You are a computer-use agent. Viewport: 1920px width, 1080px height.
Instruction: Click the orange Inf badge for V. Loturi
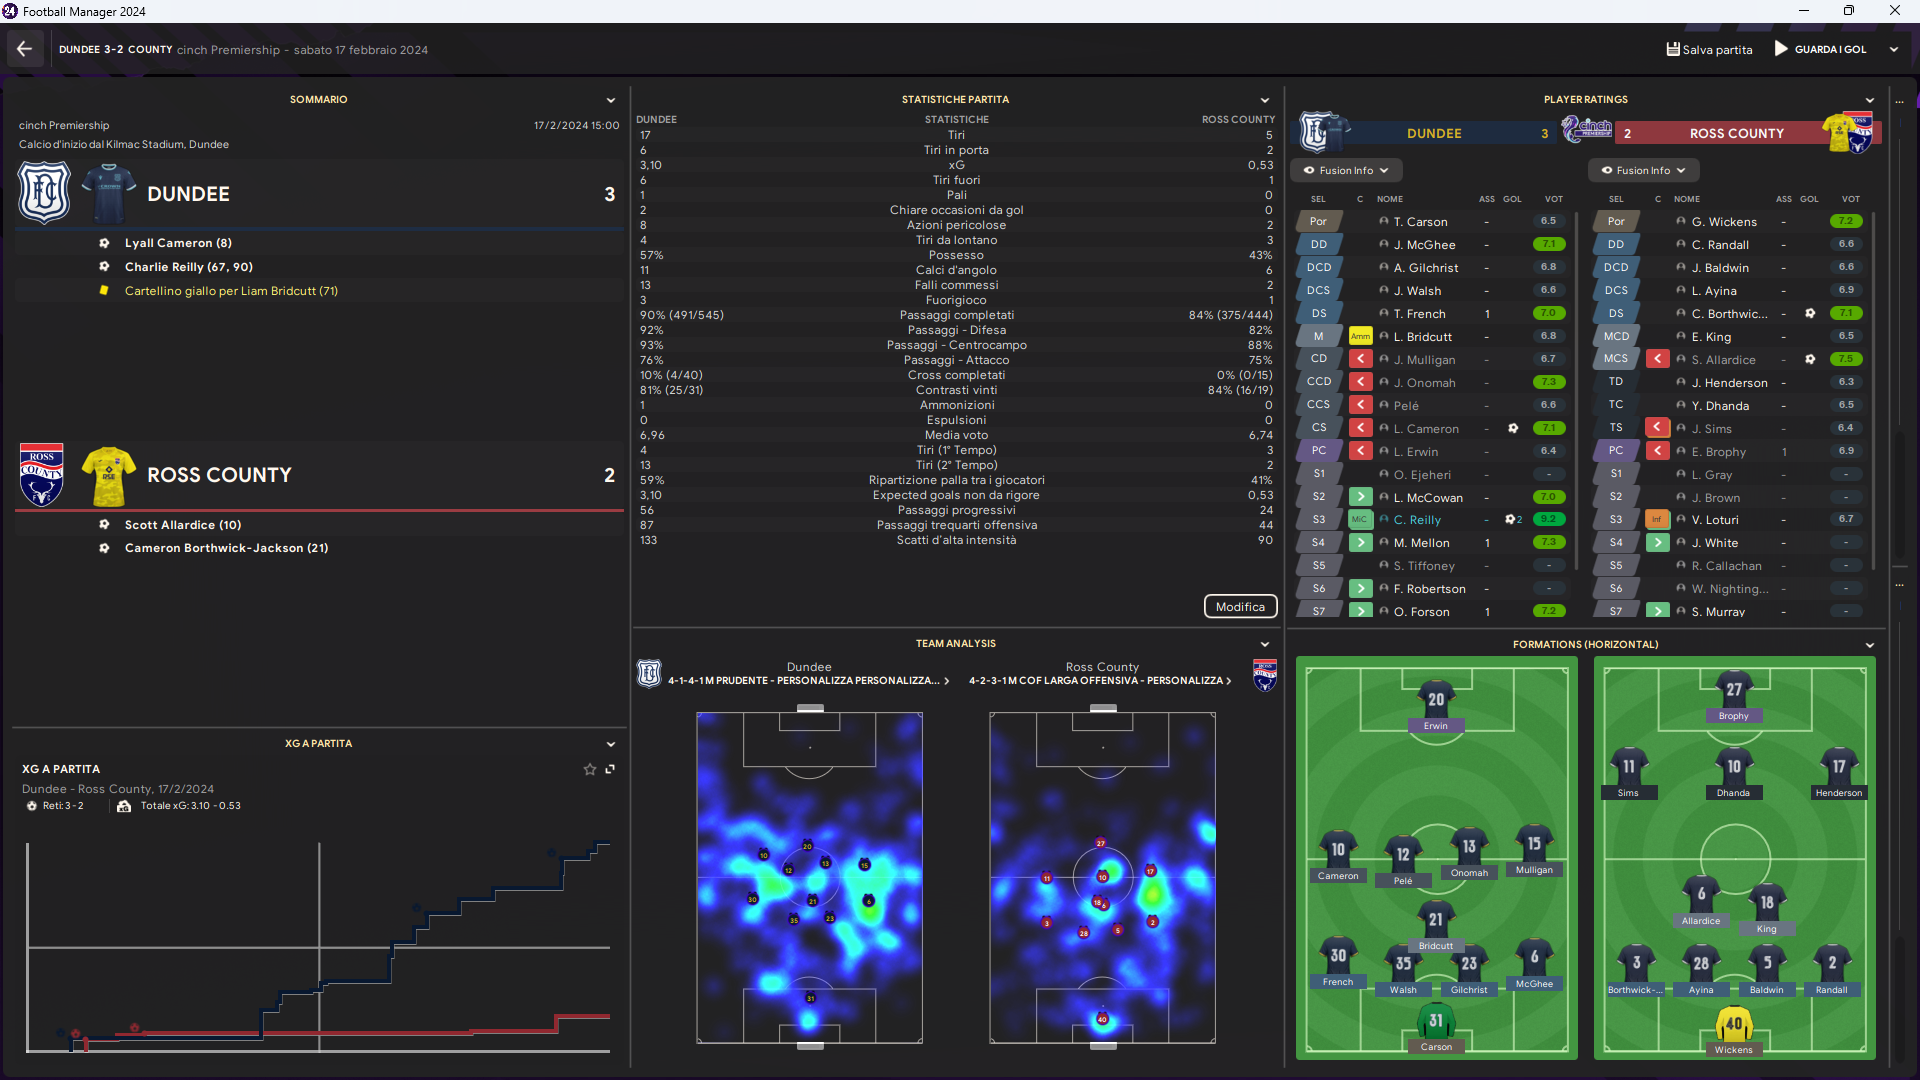1657,520
